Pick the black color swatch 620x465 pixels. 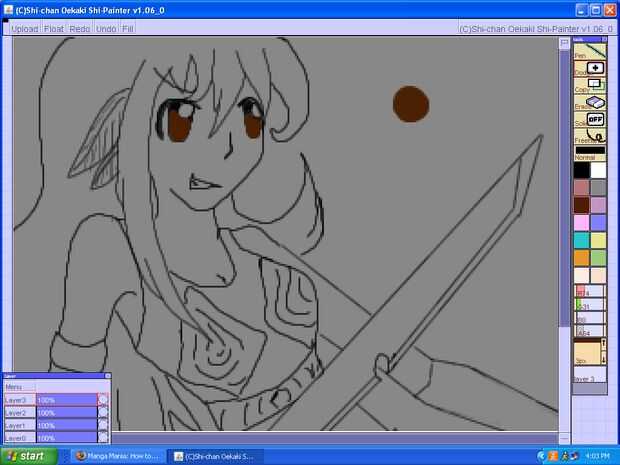click(582, 170)
